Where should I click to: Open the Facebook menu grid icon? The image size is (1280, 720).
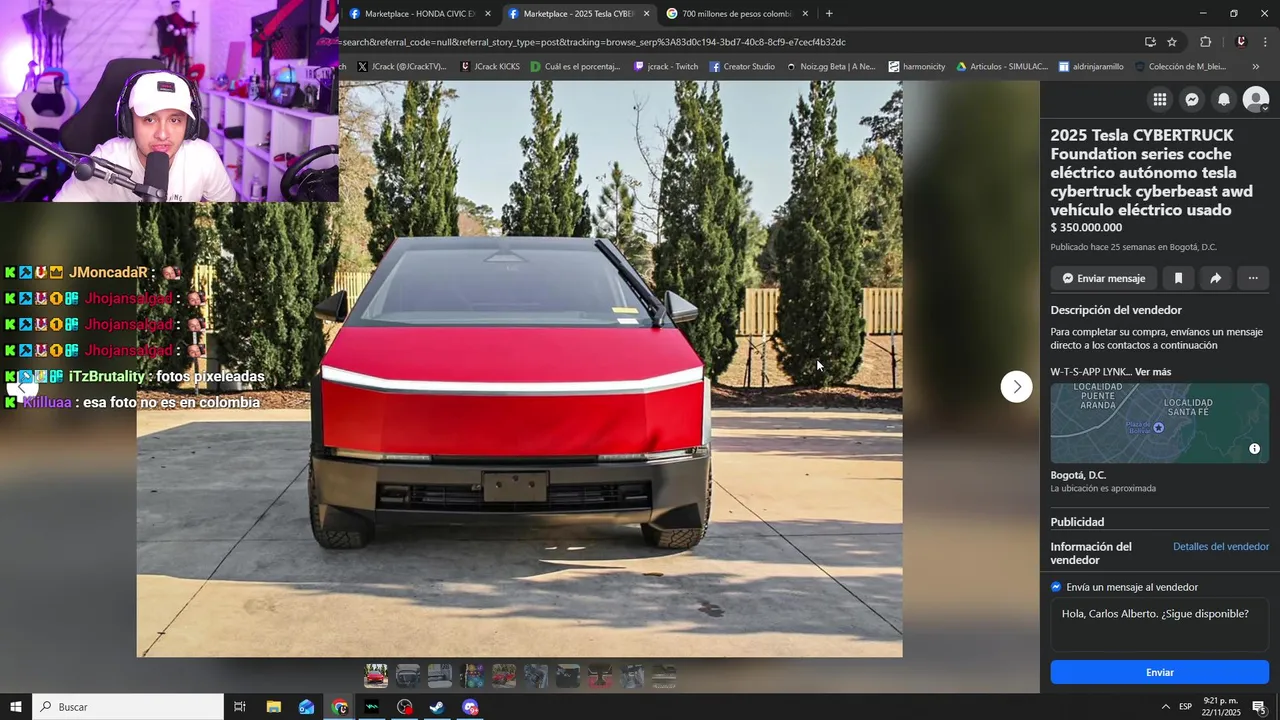pyautogui.click(x=1160, y=99)
